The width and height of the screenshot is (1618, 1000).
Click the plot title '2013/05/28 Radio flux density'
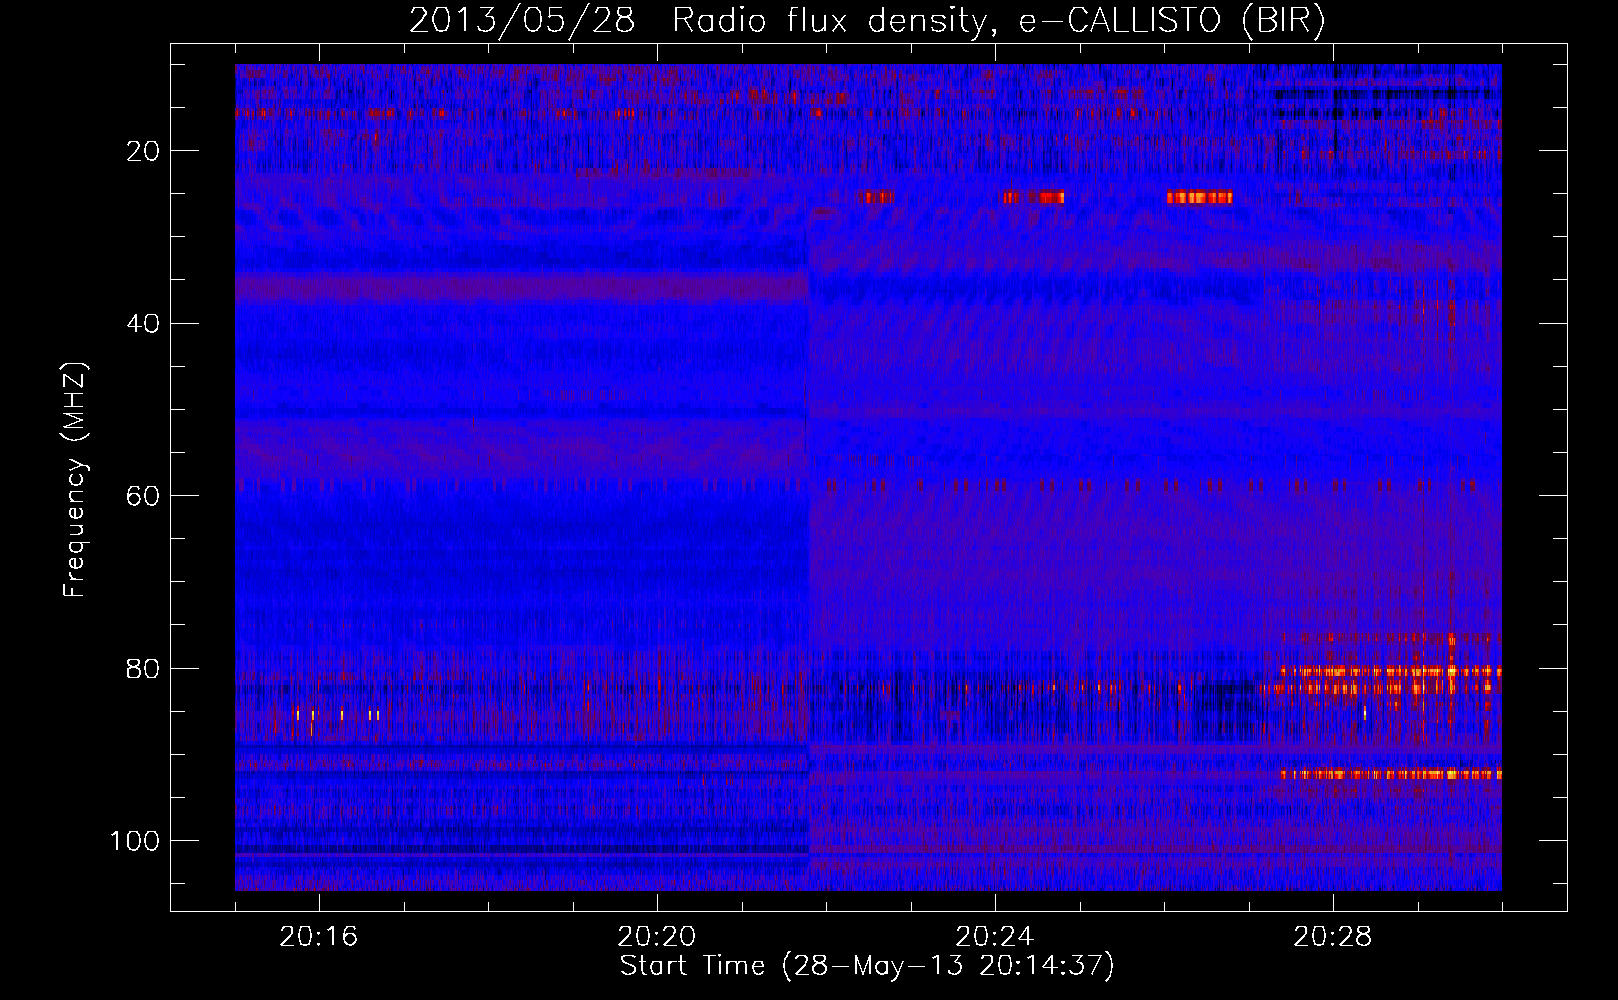coord(867,21)
